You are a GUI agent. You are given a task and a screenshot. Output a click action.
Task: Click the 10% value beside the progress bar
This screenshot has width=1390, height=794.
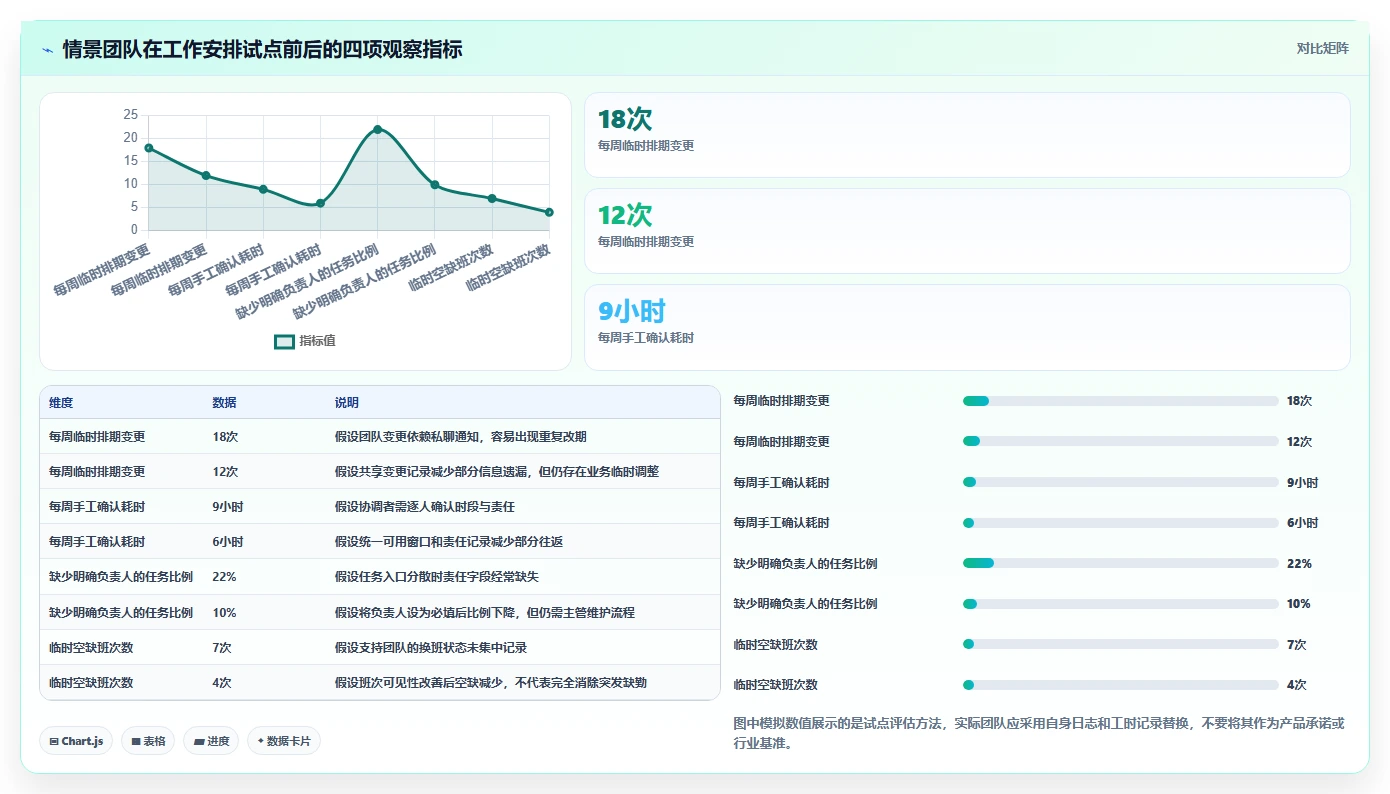point(1299,604)
